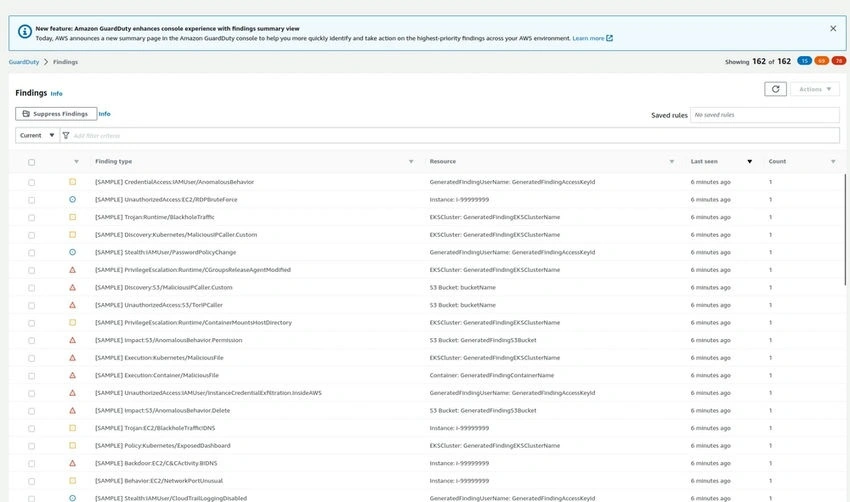Image resolution: width=850 pixels, height=502 pixels.
Task: Select checkbox for Execution:Container/MaliciousFile finding
Action: 31,376
